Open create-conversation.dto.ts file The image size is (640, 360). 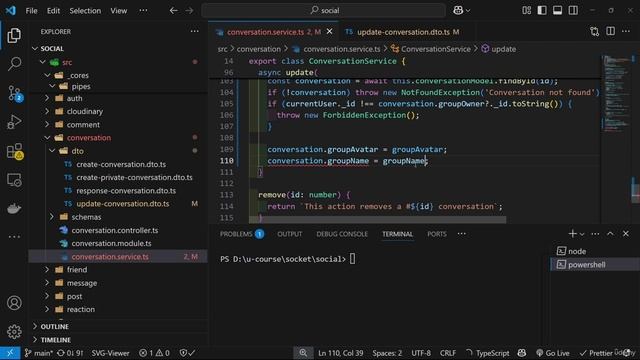click(121, 164)
